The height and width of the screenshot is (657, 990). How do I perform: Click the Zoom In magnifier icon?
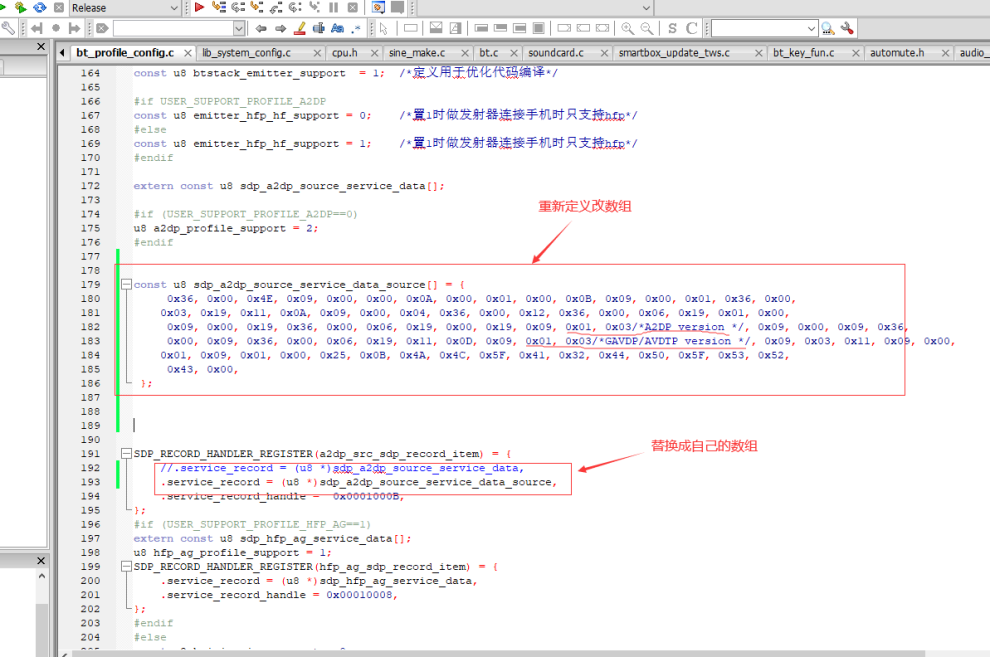pyautogui.click(x=627, y=28)
